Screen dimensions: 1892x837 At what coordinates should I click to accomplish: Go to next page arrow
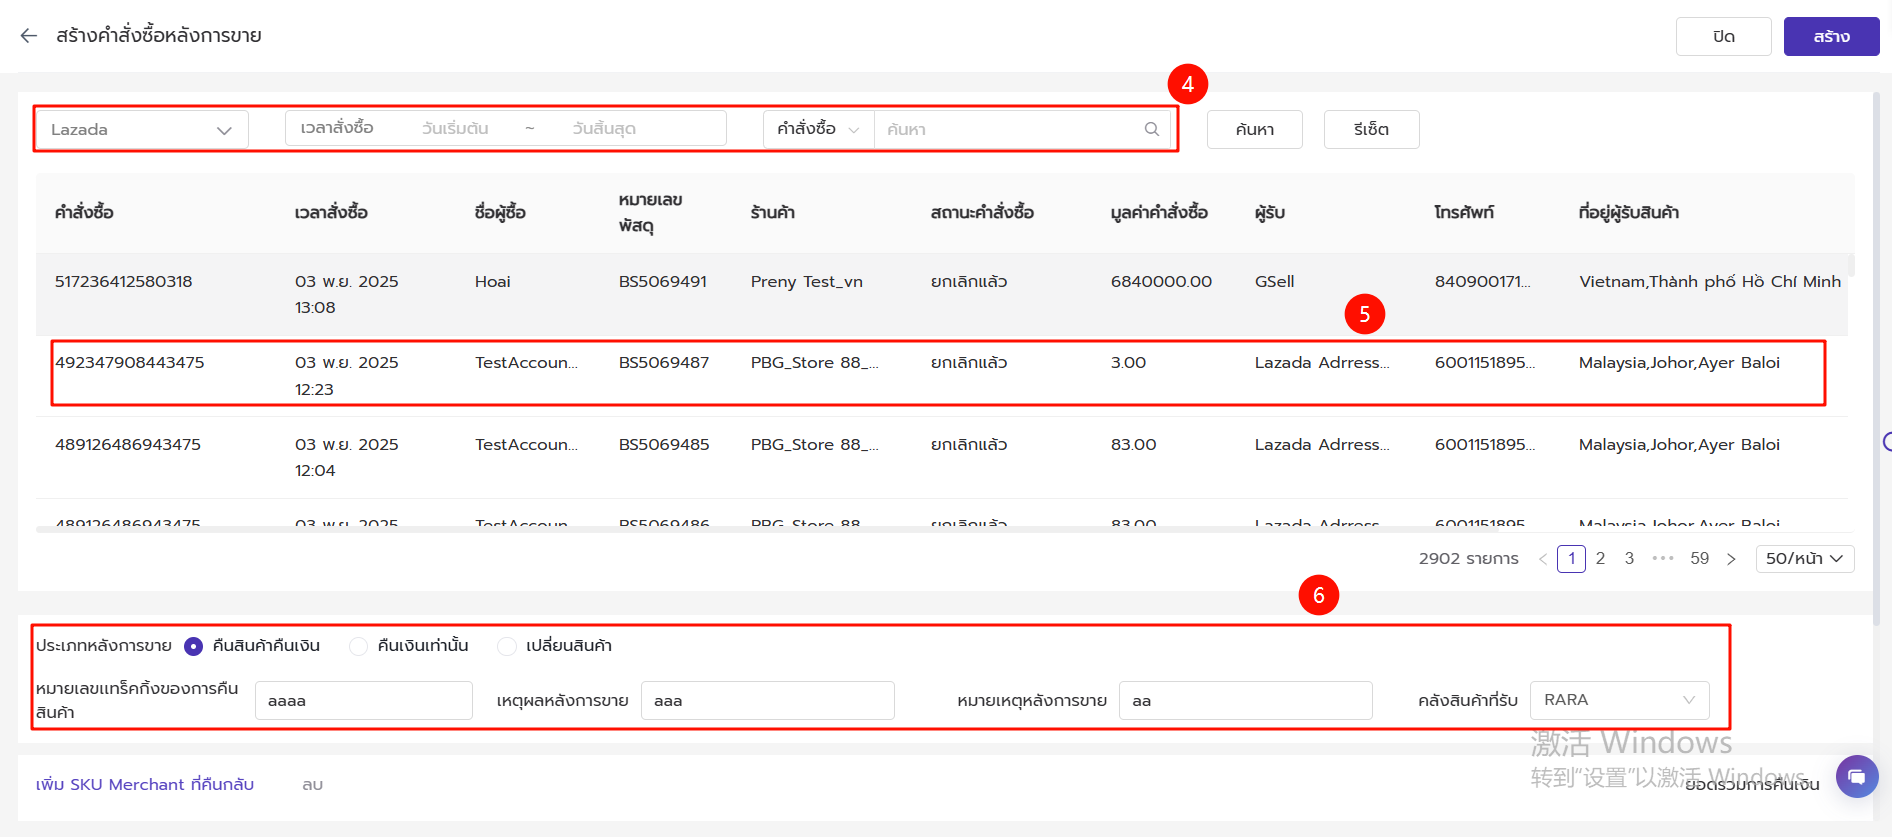1731,559
